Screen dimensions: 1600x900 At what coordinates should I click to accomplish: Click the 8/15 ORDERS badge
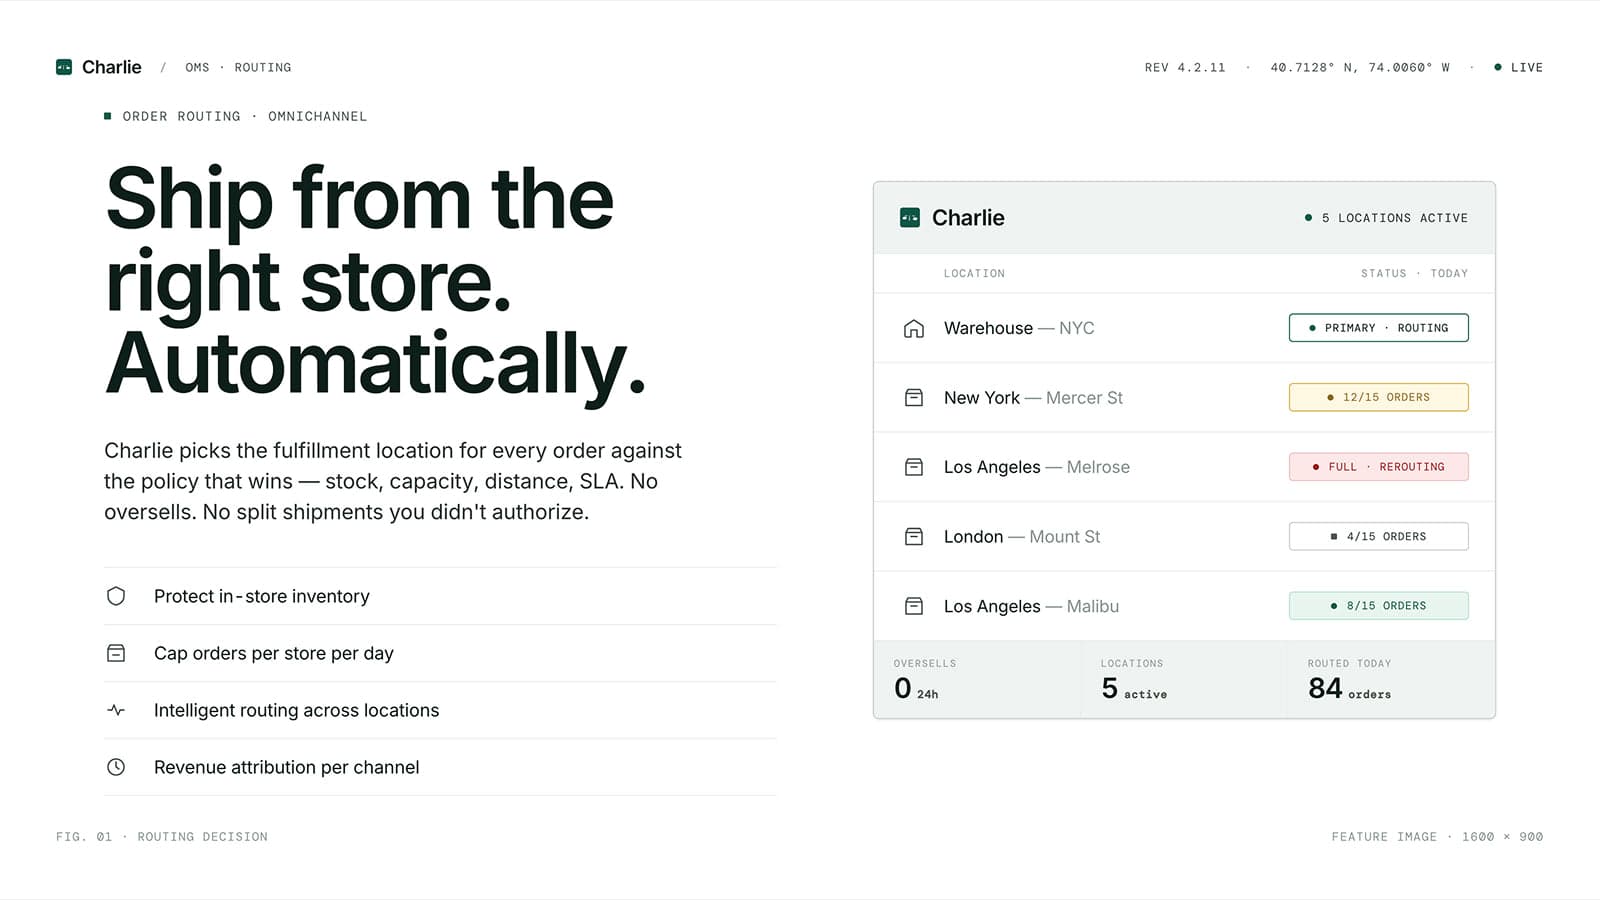(x=1379, y=606)
